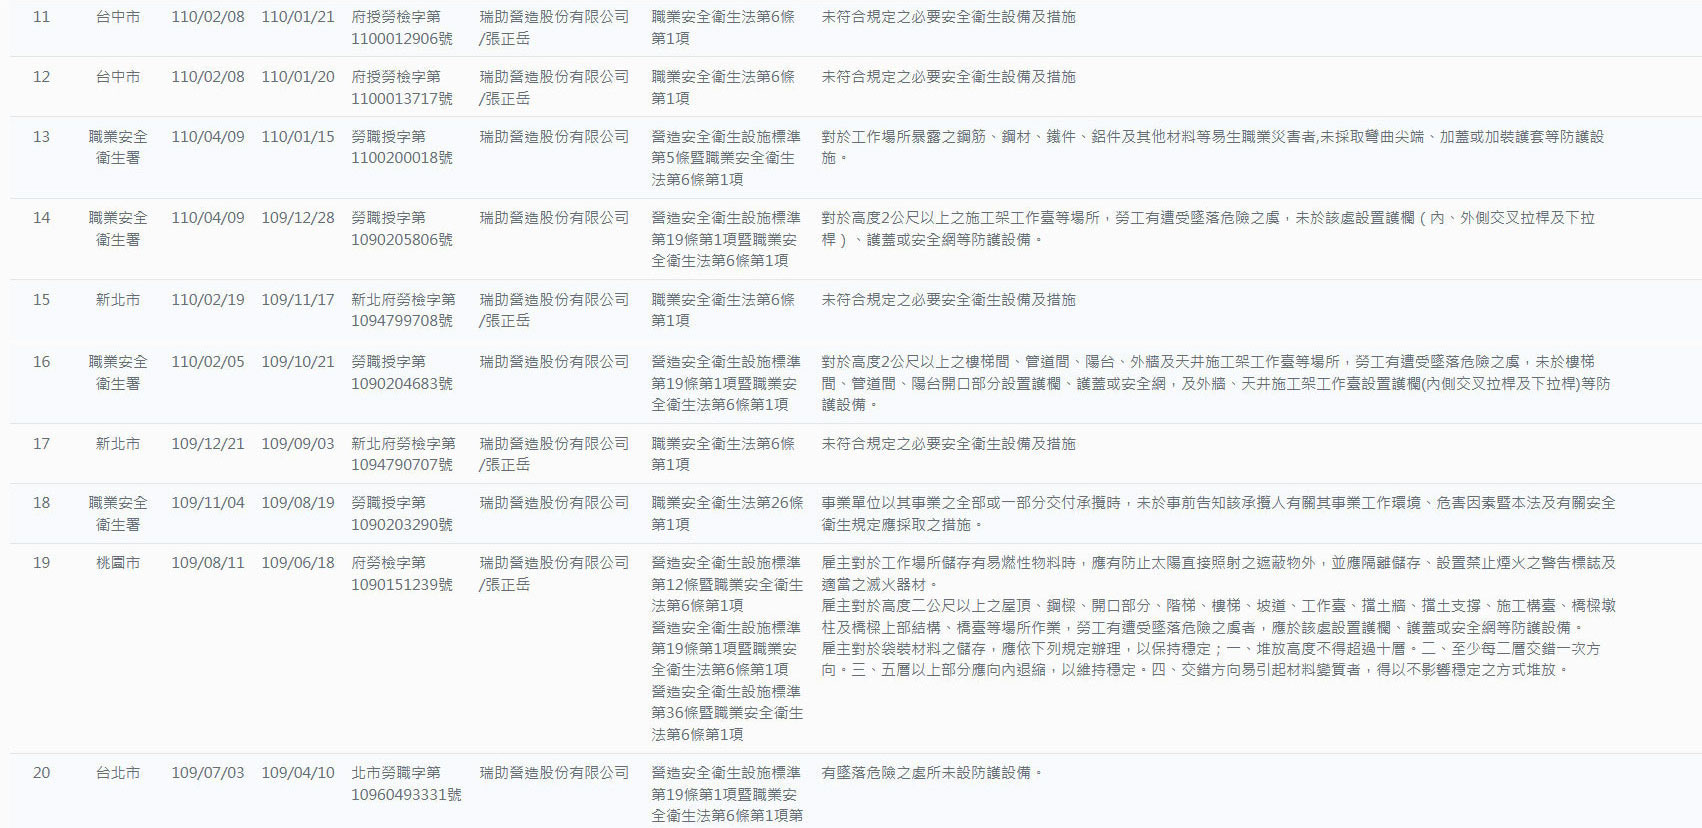
Task: Click law citation 第12條 in row 19
Action: click(727, 585)
